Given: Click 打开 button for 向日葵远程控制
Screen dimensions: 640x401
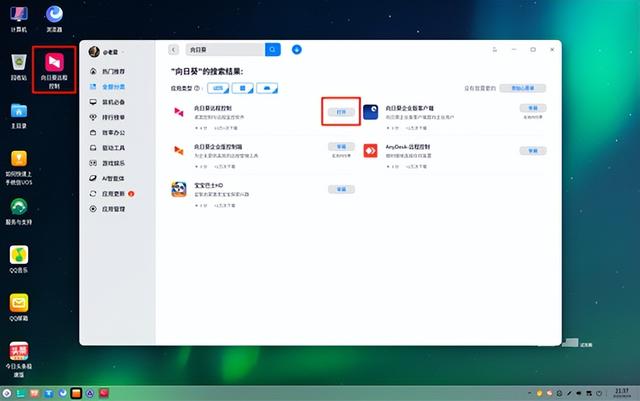Looking at the screenshot, I should coord(341,112).
